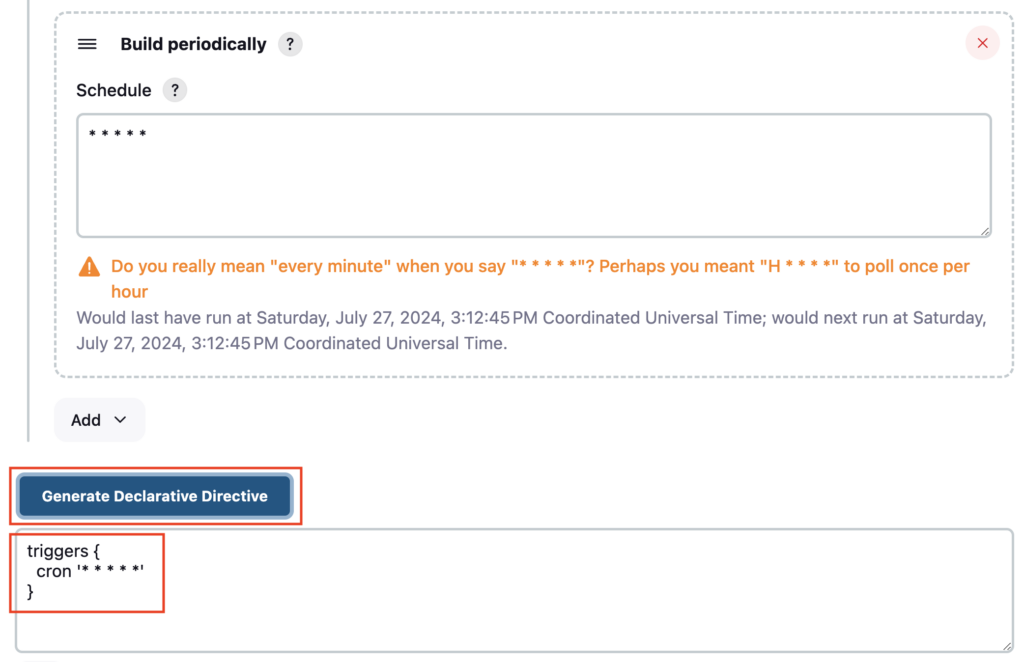Remove the Build periodically trigger
The width and height of the screenshot is (1024, 662).
[982, 43]
